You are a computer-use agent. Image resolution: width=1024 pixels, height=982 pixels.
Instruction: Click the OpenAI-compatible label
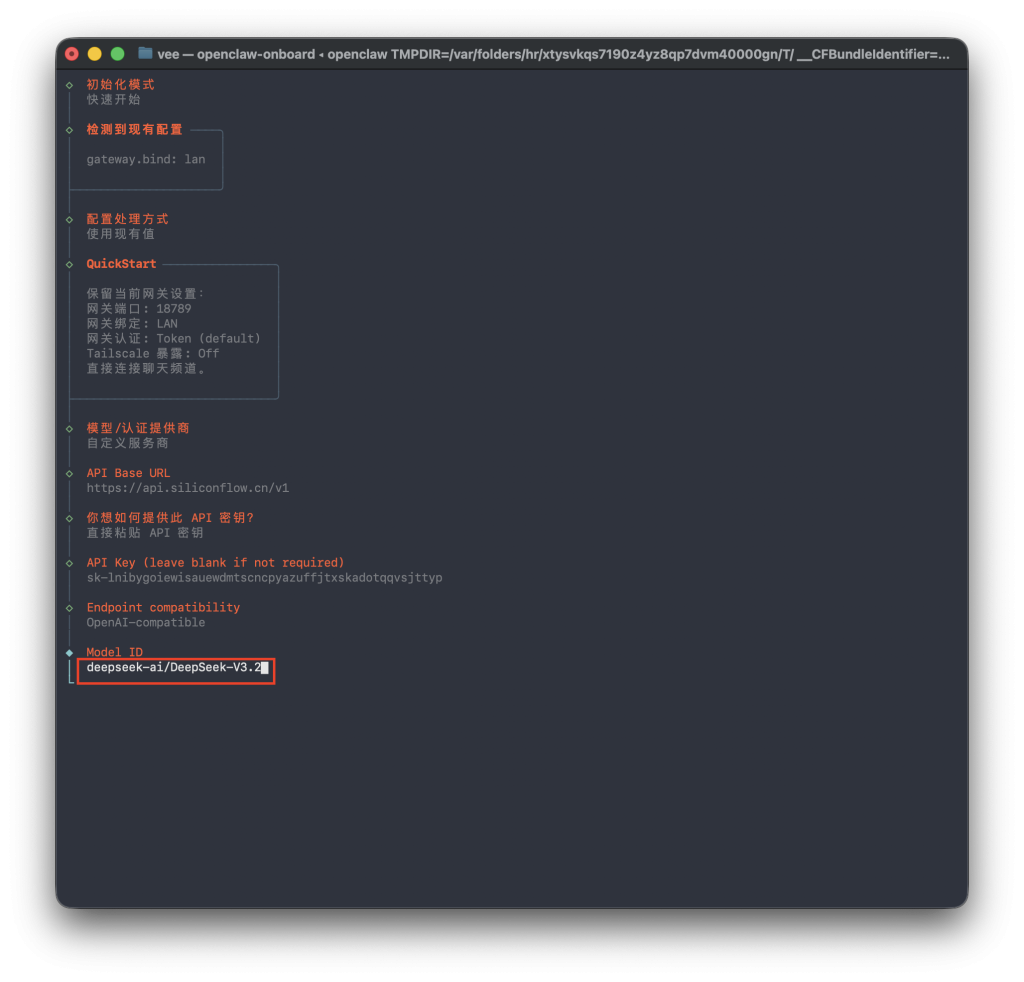tap(143, 622)
